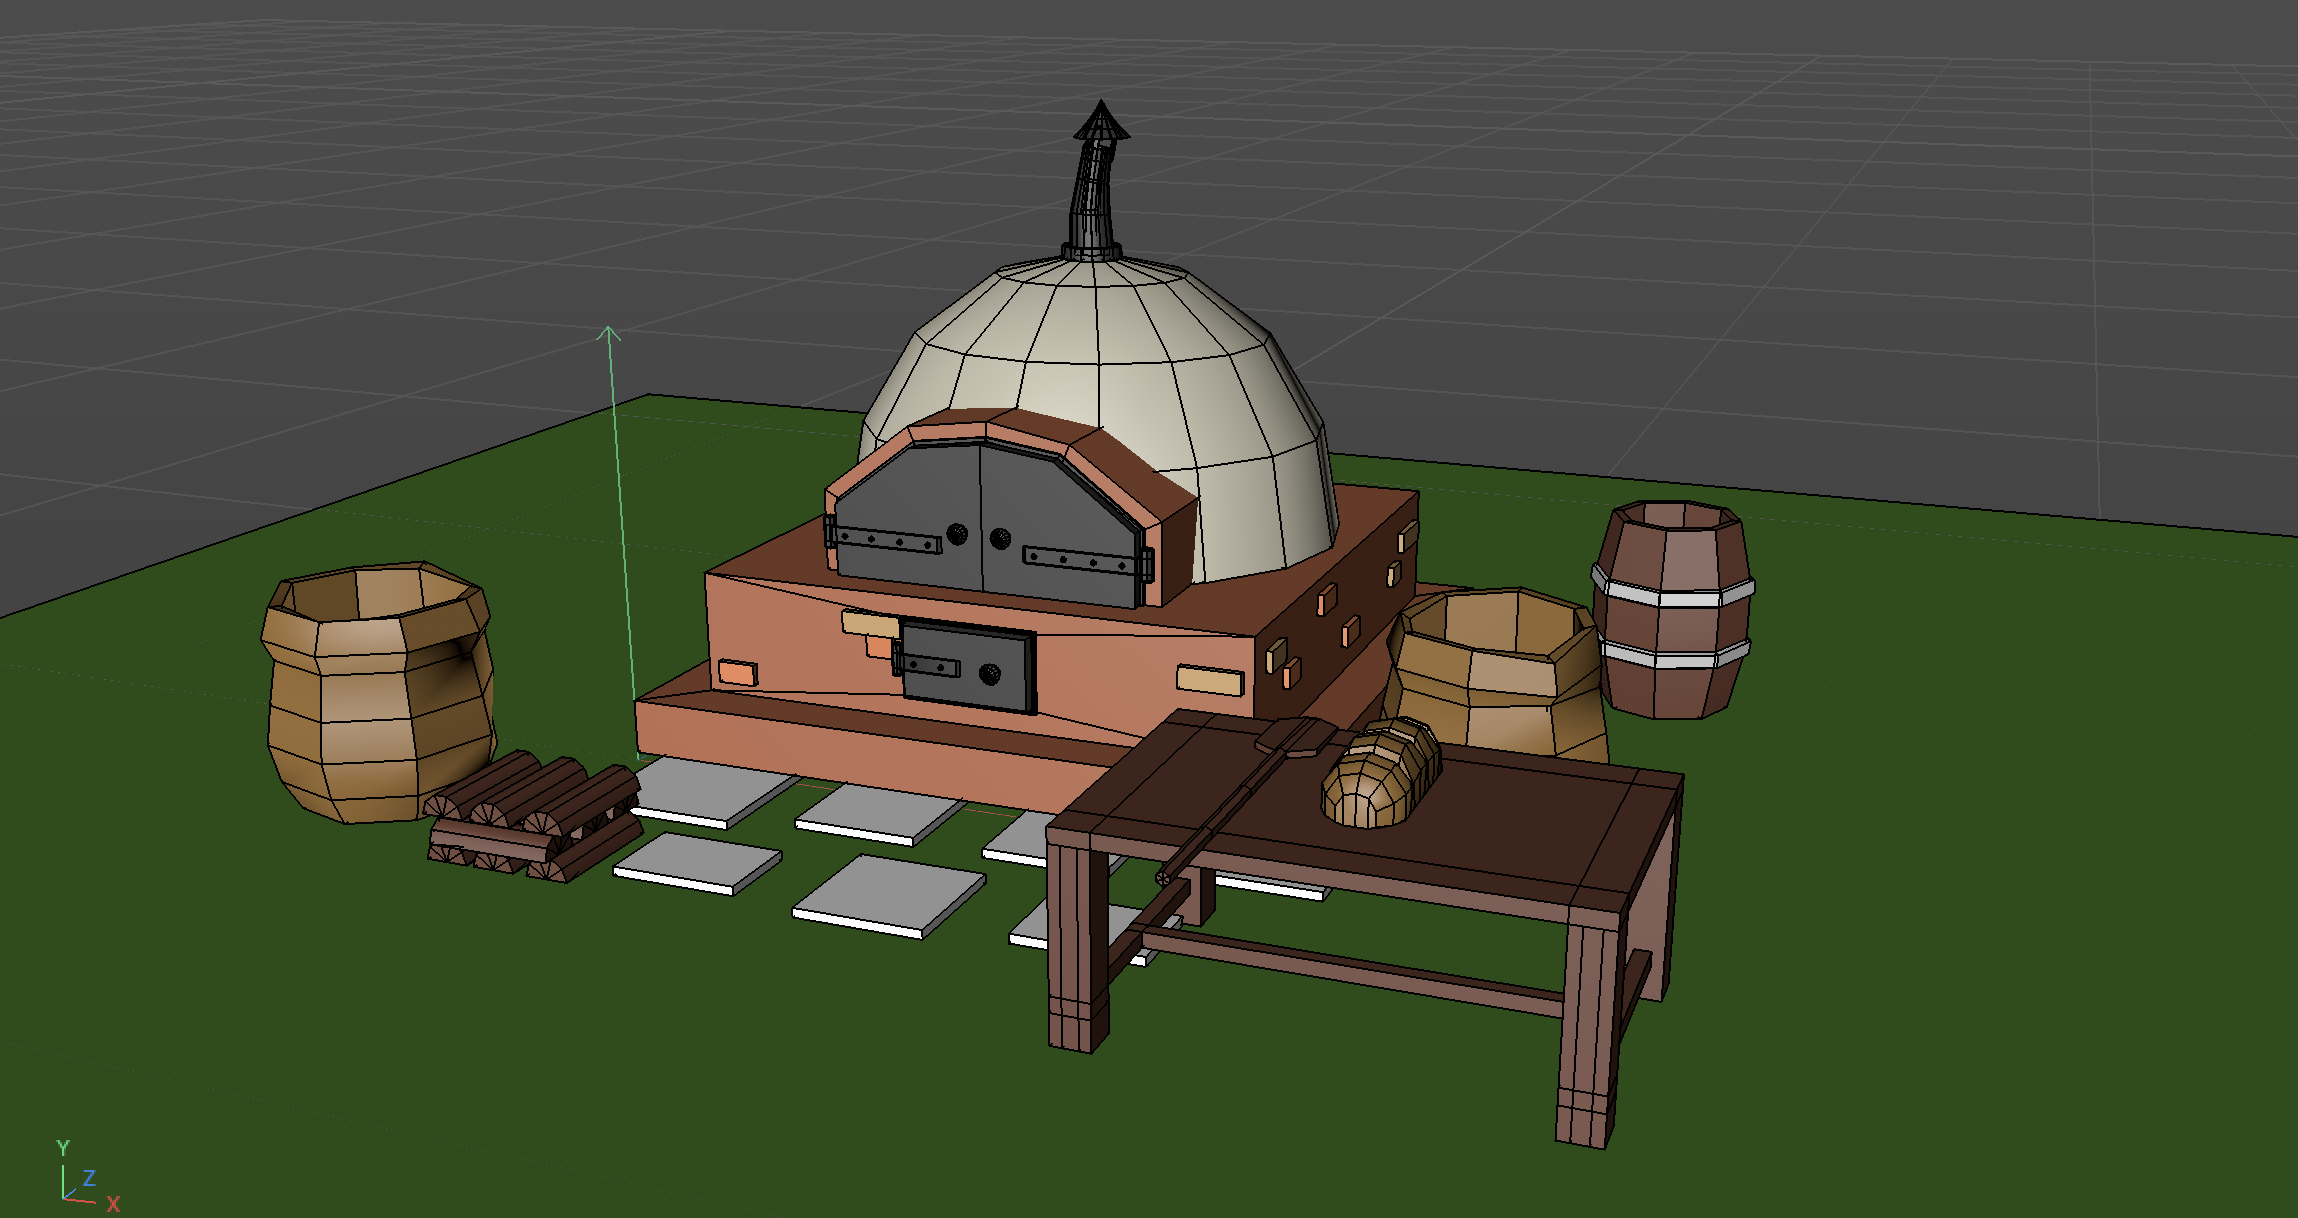Select the tan brick on oven front right
This screenshot has height=1218, width=2298.
(x=1210, y=680)
